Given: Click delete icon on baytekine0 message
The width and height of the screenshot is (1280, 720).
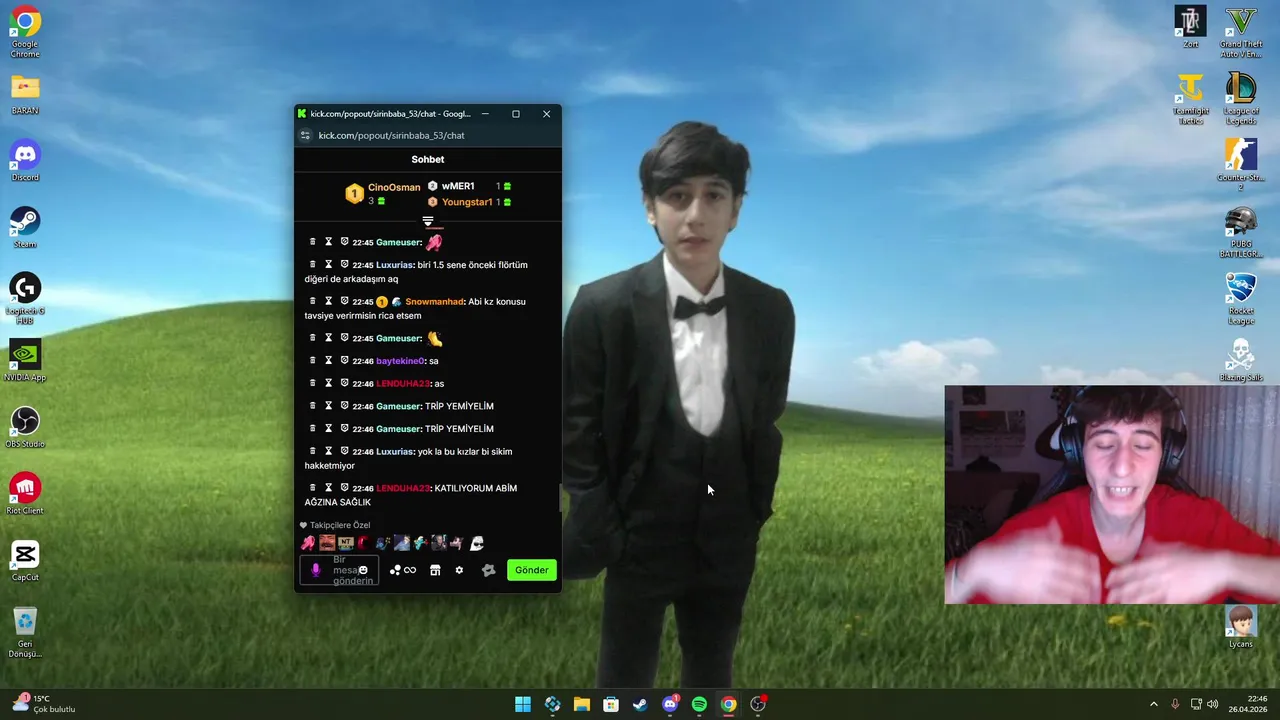Looking at the screenshot, I should click(x=312, y=360).
